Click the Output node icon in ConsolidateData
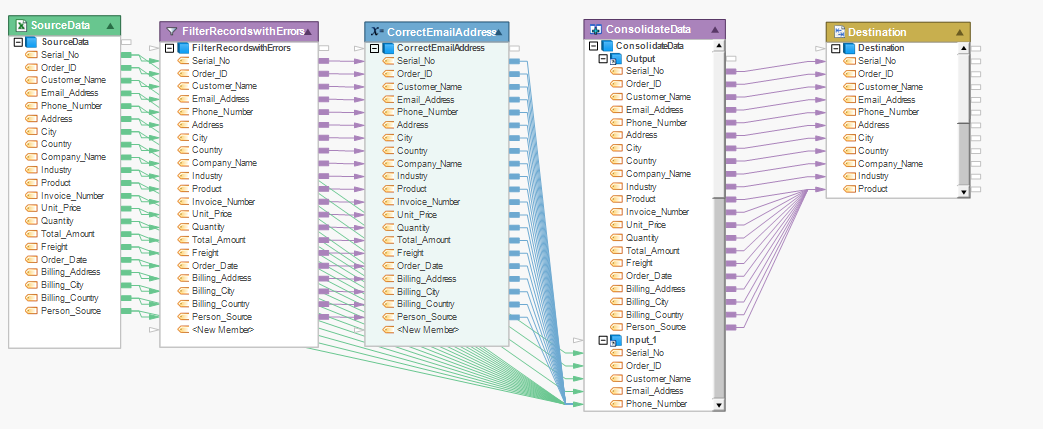 617,59
